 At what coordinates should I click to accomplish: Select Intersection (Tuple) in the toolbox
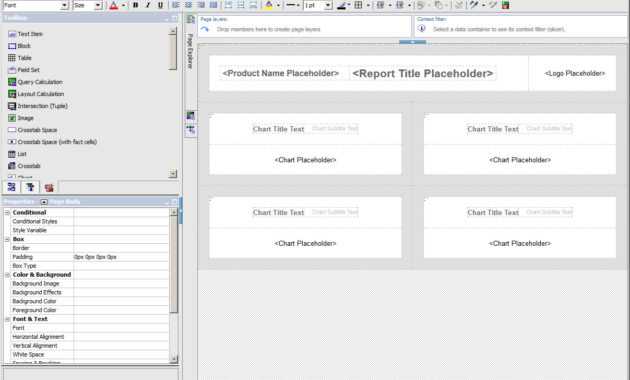[x=38, y=106]
